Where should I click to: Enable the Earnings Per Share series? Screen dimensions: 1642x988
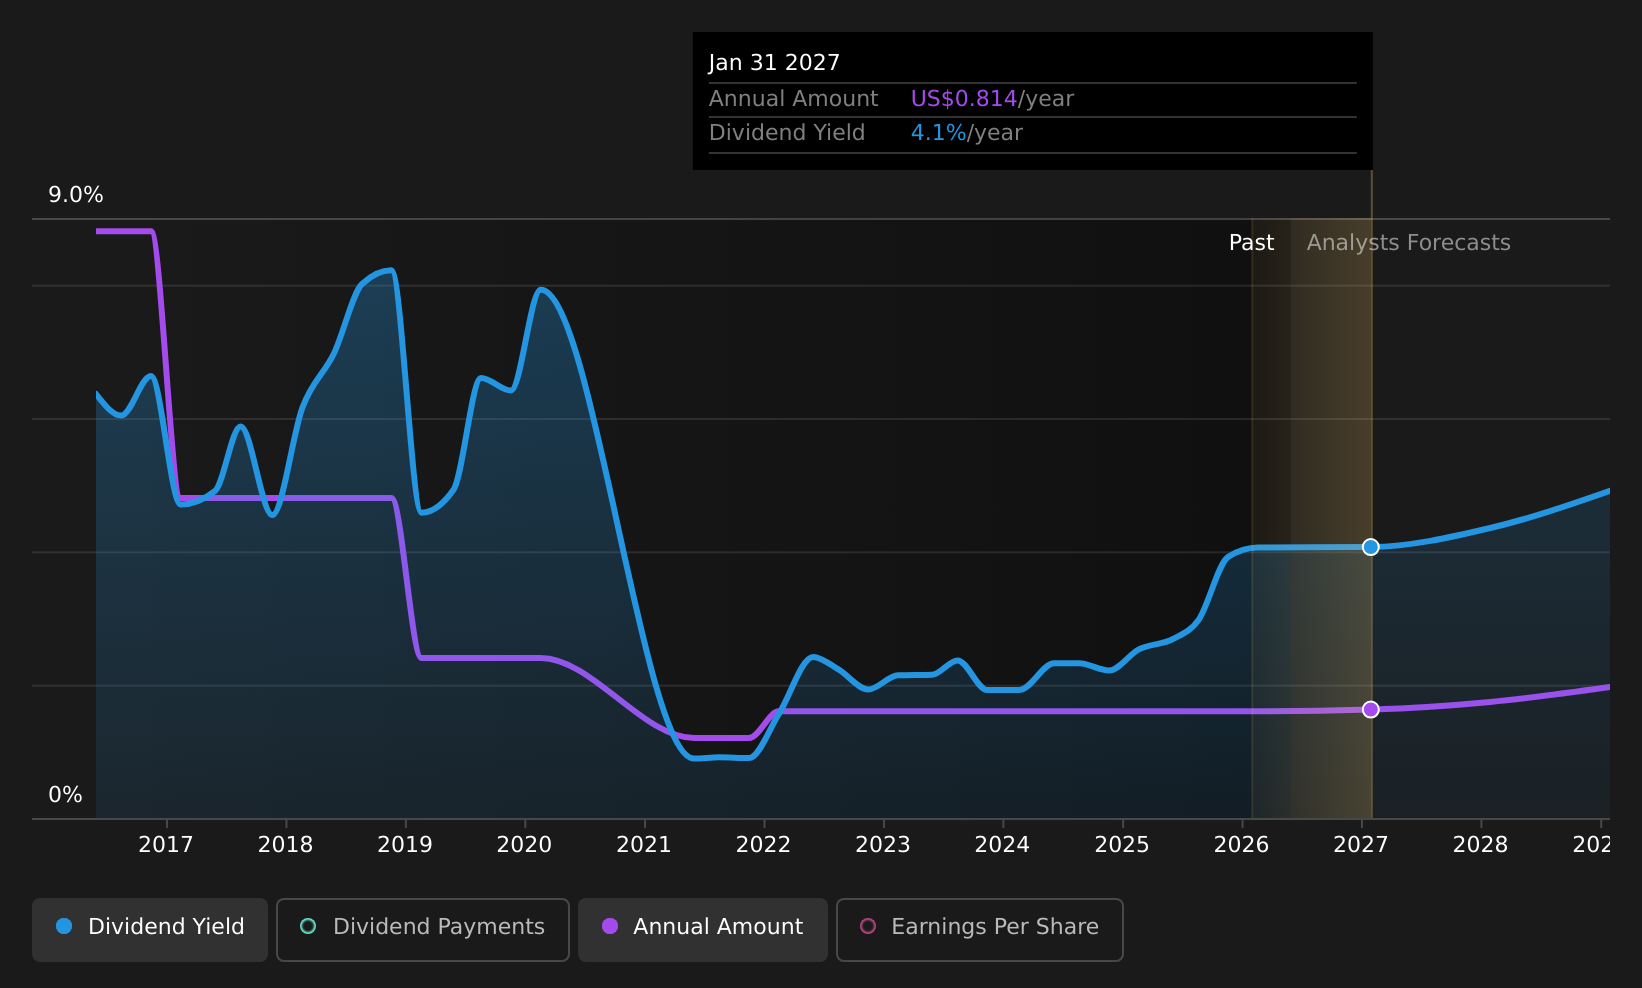pyautogui.click(x=980, y=929)
